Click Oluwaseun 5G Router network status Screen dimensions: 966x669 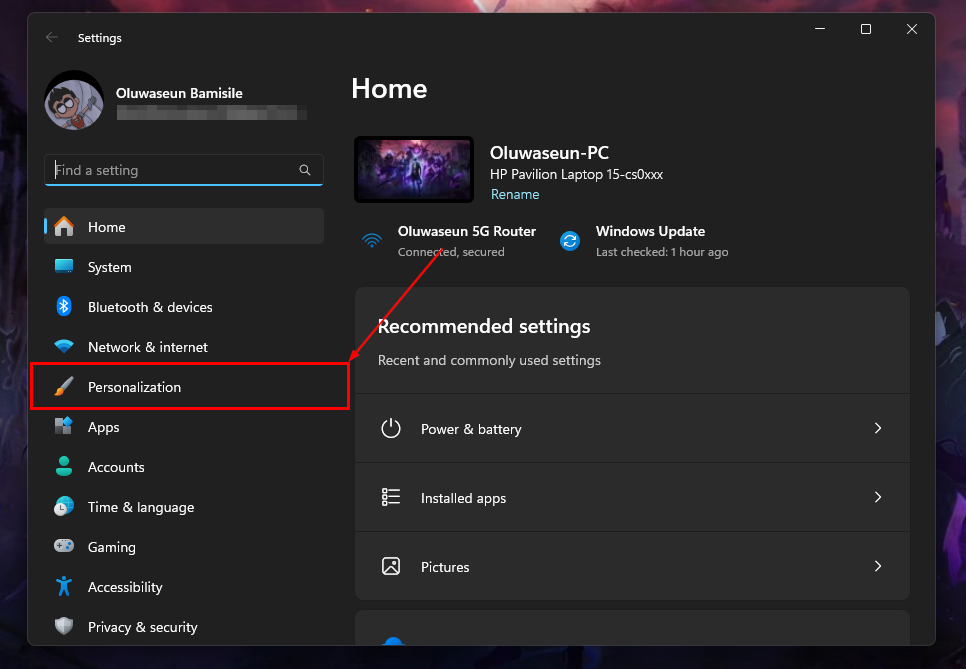click(466, 232)
